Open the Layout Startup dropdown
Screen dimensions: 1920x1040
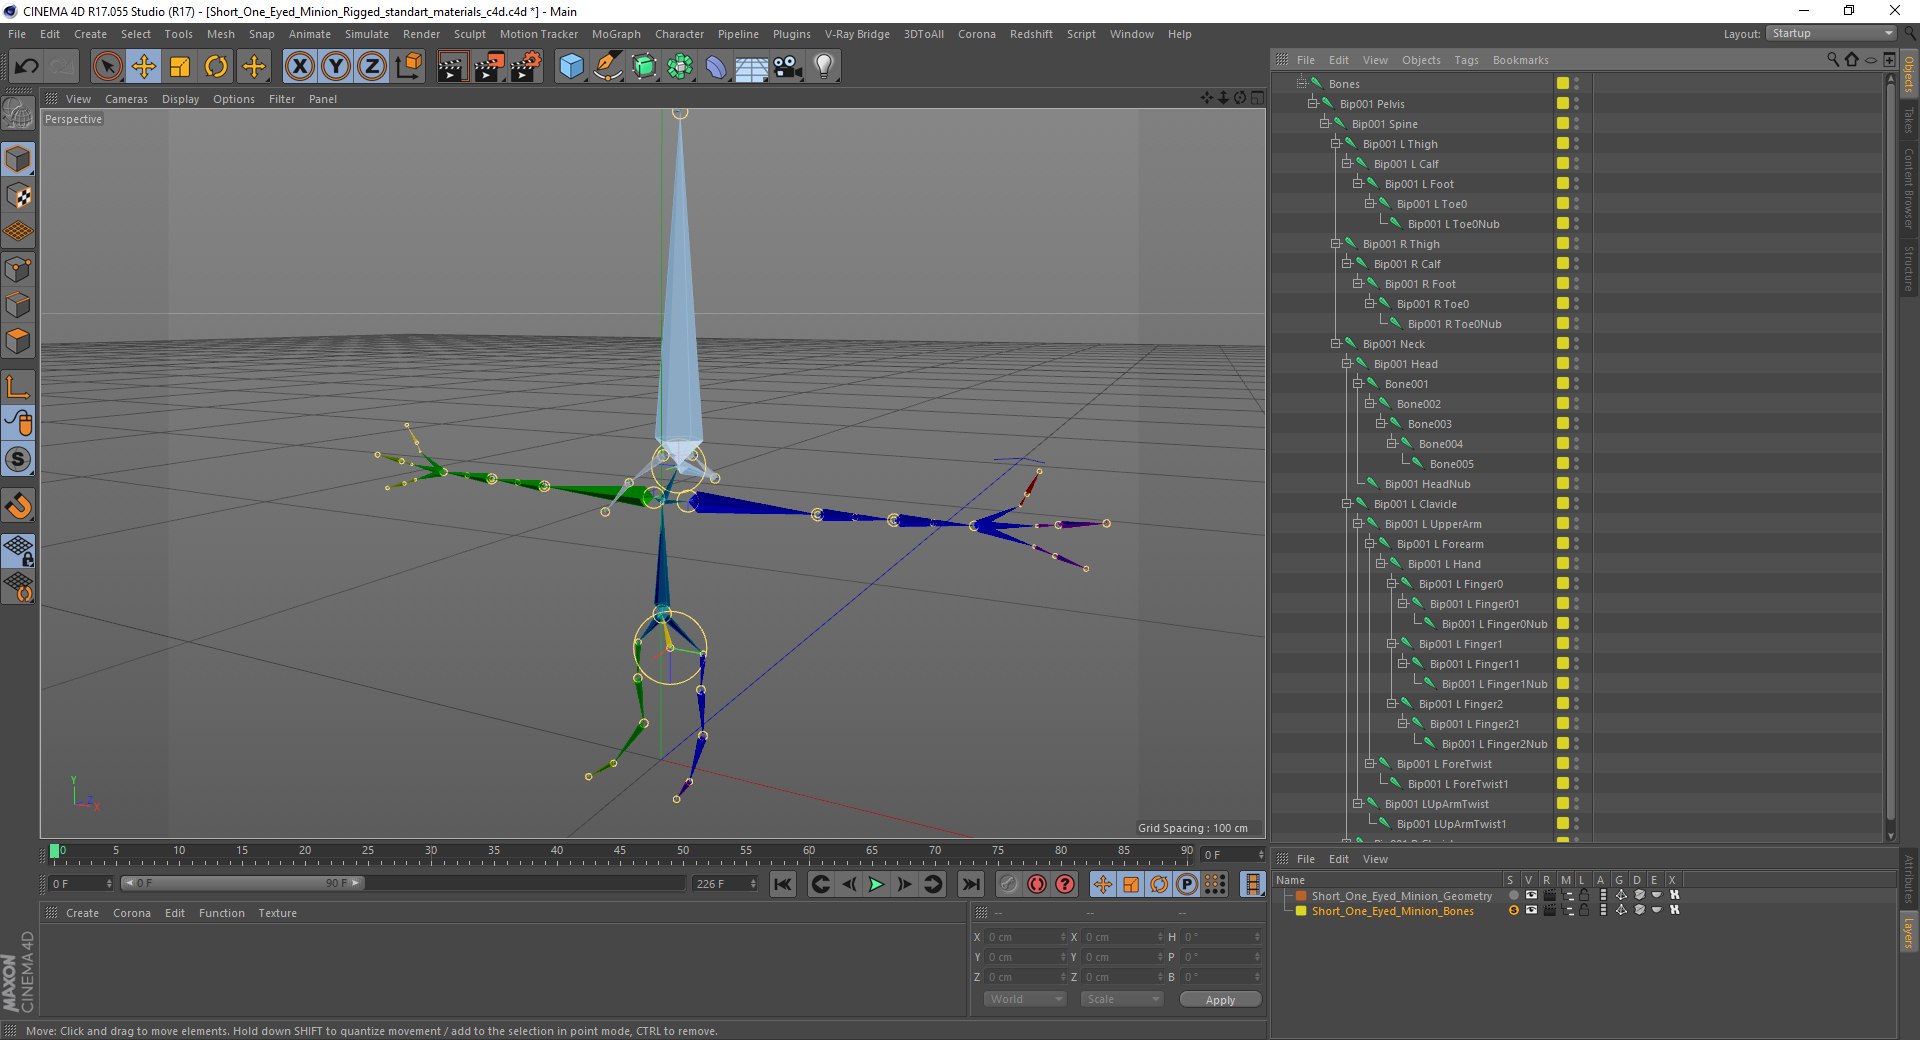click(x=1831, y=34)
